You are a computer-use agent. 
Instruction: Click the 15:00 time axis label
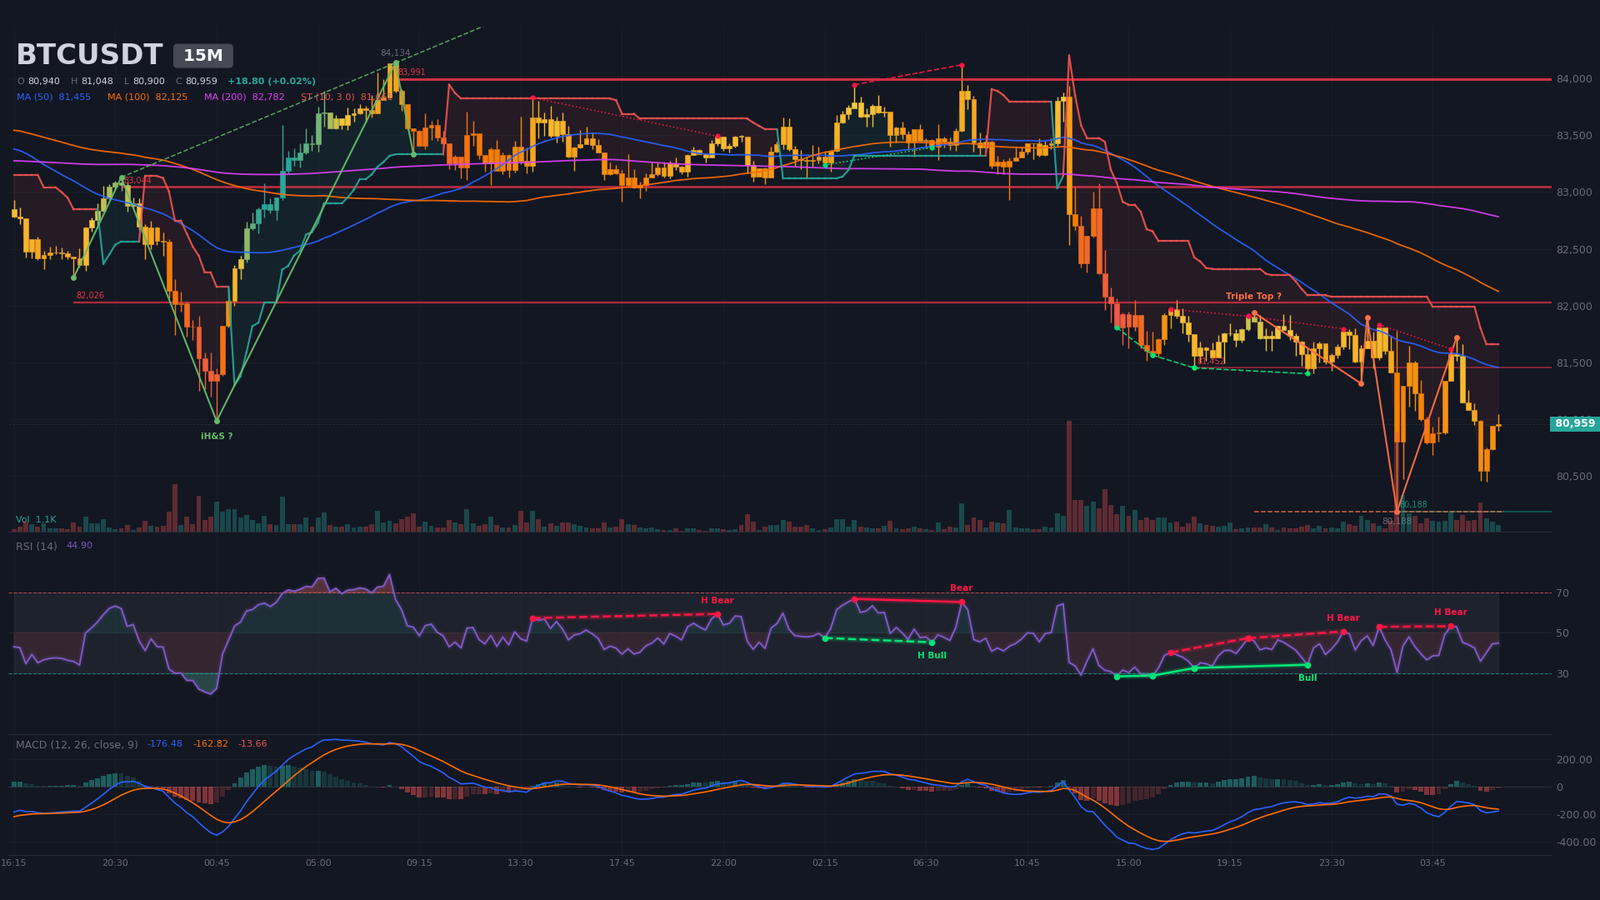tap(1129, 862)
